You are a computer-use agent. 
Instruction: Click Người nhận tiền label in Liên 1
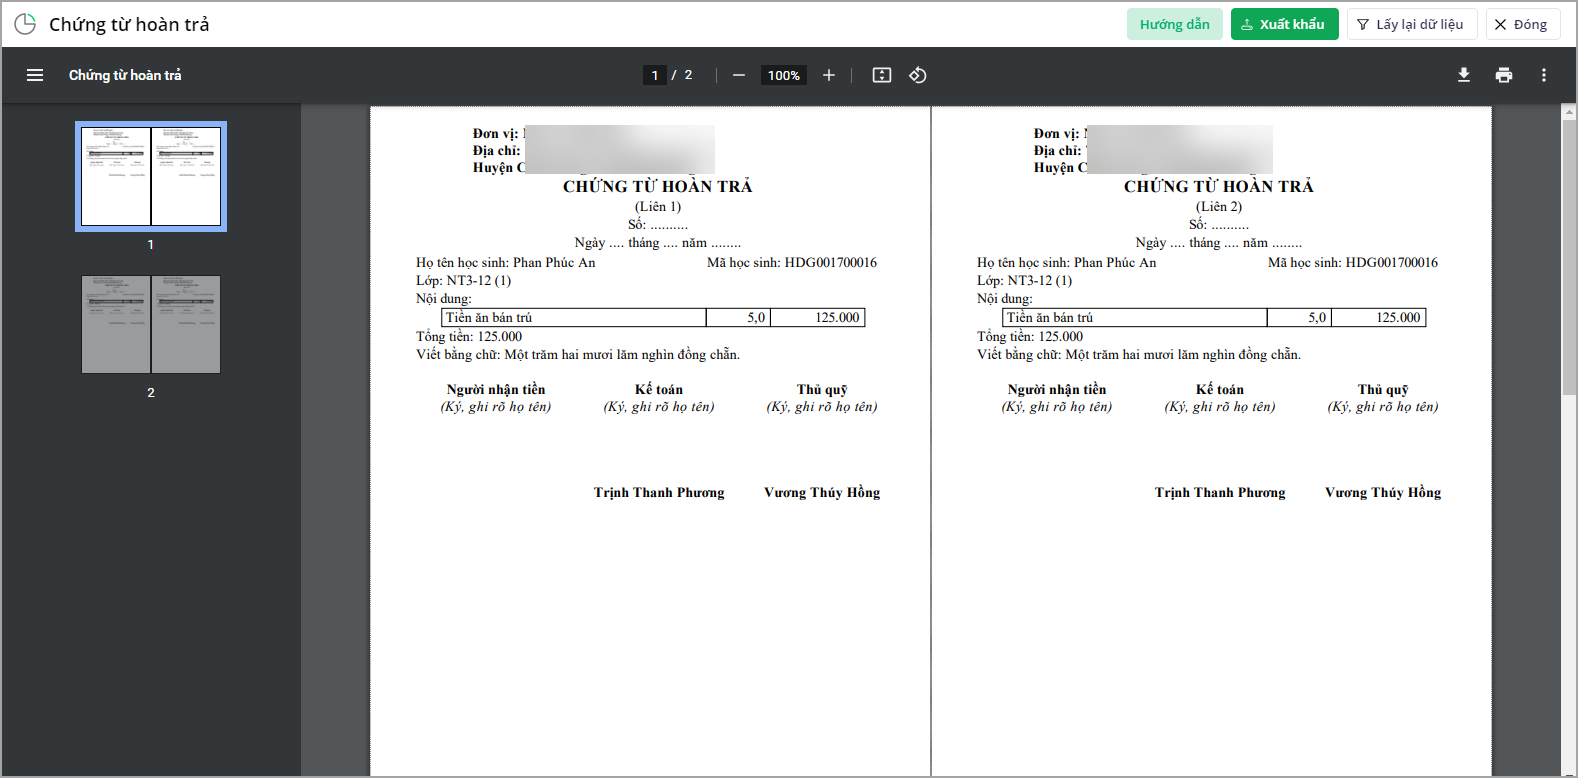click(x=496, y=390)
